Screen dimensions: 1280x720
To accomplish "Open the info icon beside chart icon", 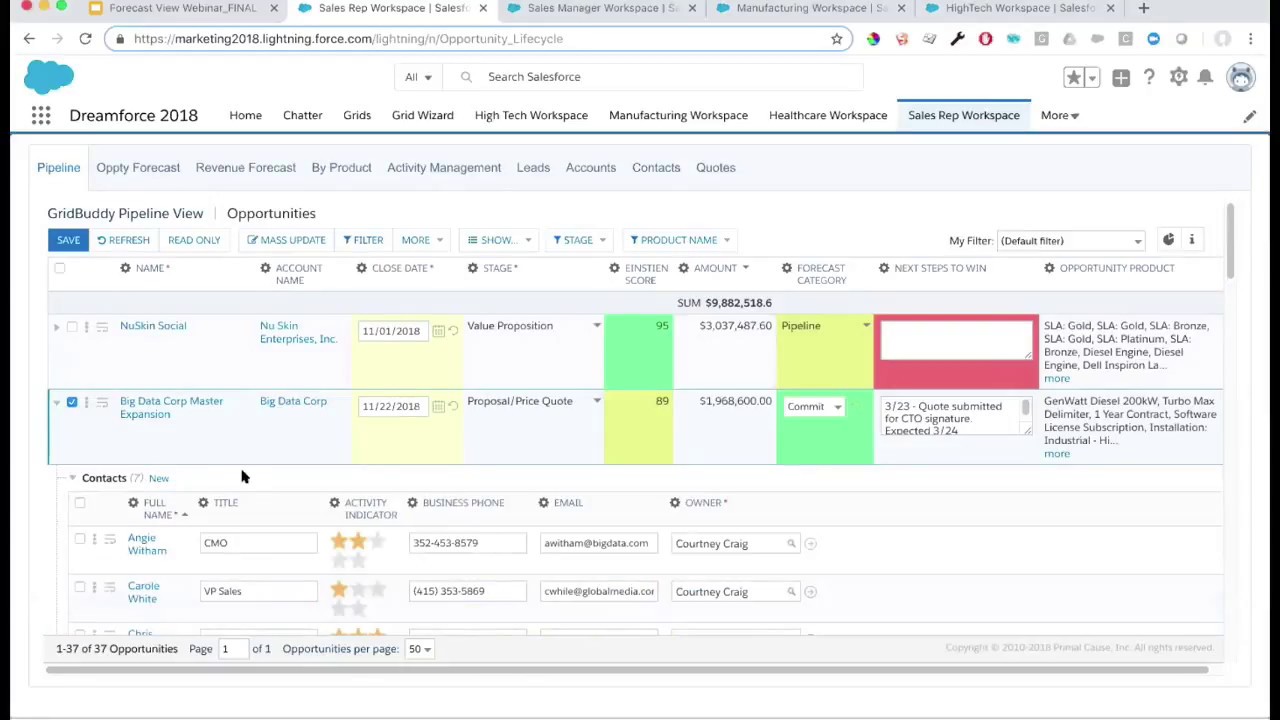I will 1191,240.
